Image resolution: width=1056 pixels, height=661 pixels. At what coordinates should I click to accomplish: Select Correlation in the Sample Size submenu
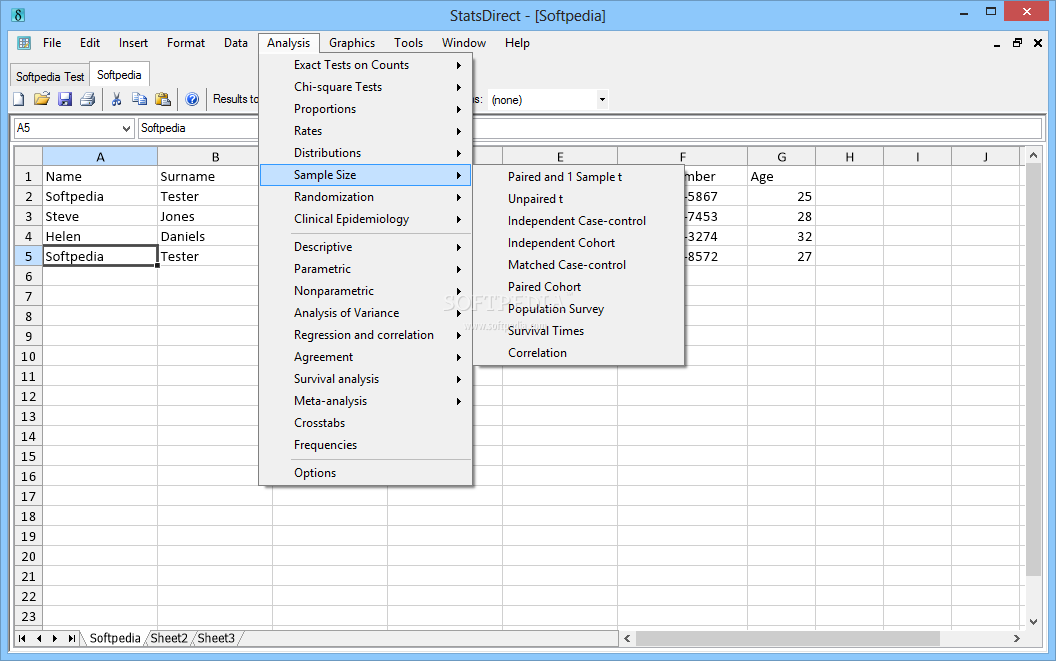[x=579, y=353]
